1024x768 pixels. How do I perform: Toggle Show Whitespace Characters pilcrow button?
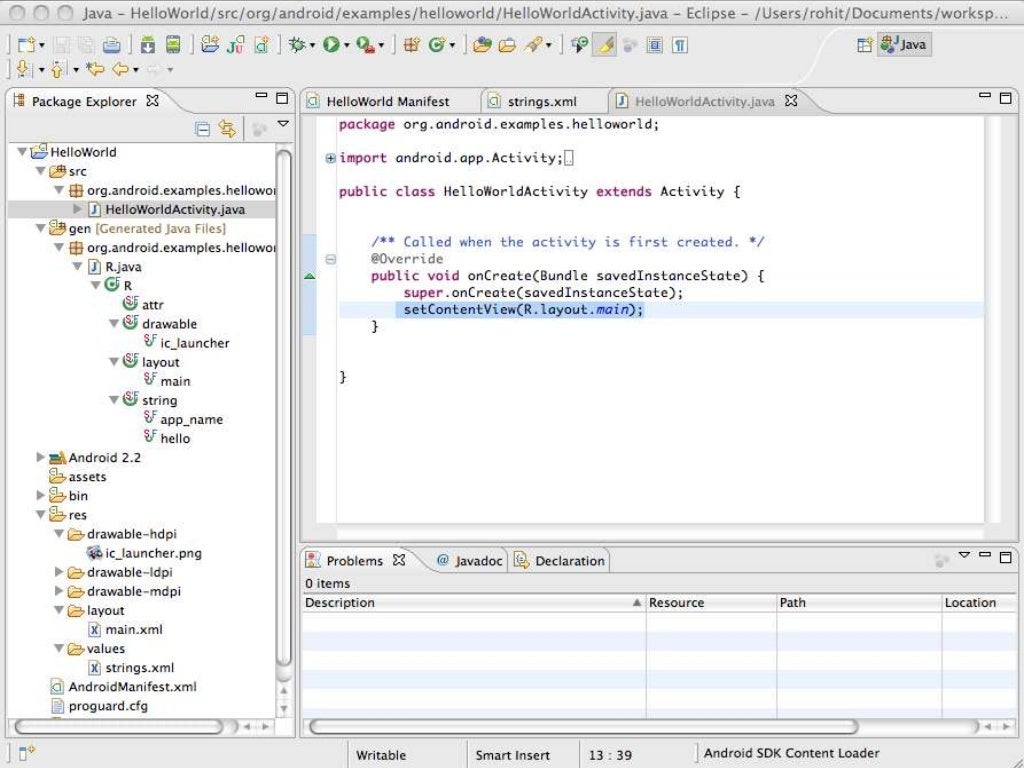[x=680, y=45]
